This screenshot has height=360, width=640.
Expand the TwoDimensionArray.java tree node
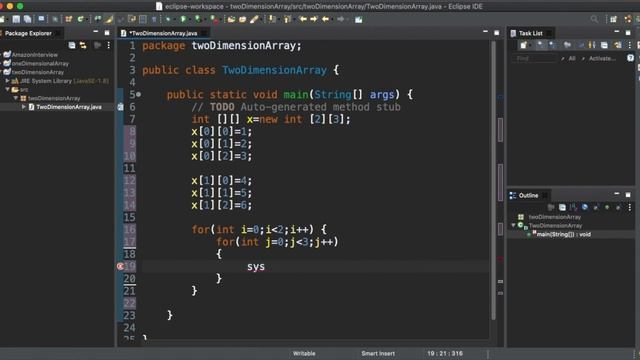pos(24,107)
